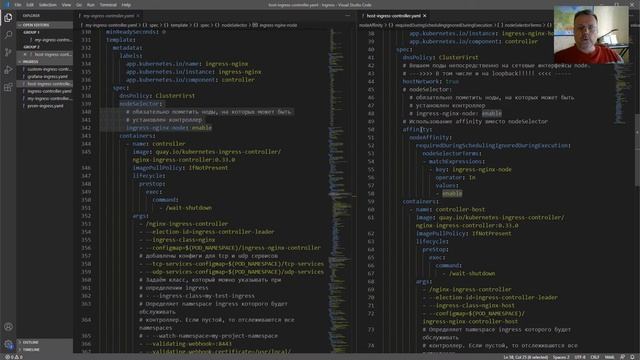640x360 pixels.
Task: Click 'operator: In' line in right editor
Action: (x=455, y=178)
